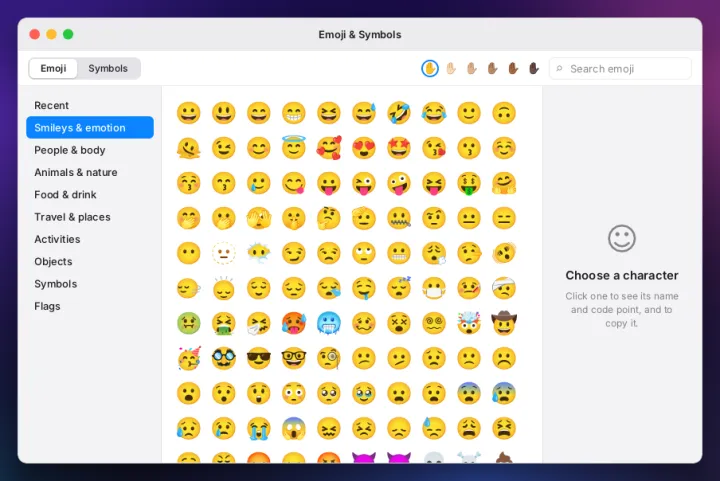720x481 pixels.
Task: Select the dark skin tone hand
Action: (x=534, y=69)
